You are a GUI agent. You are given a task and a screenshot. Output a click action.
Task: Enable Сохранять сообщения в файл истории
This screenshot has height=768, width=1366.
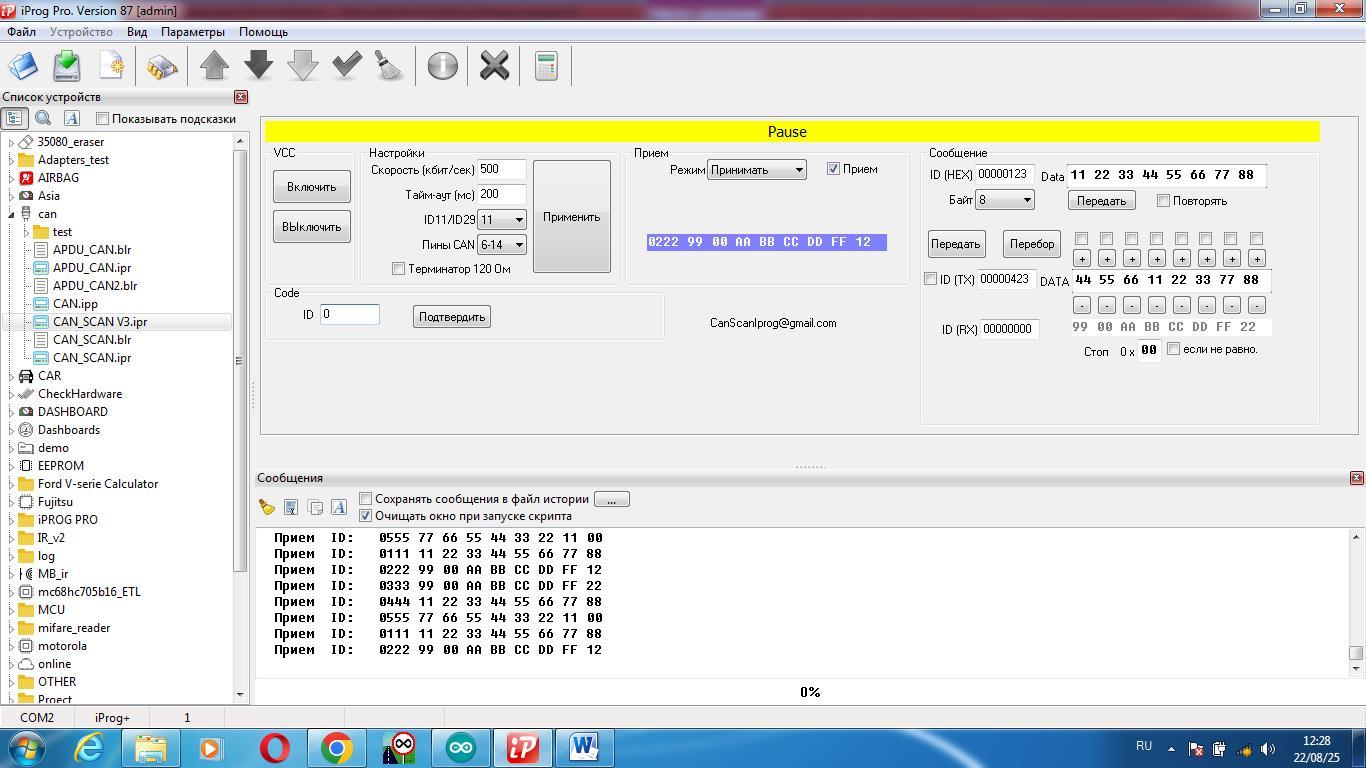(x=366, y=499)
